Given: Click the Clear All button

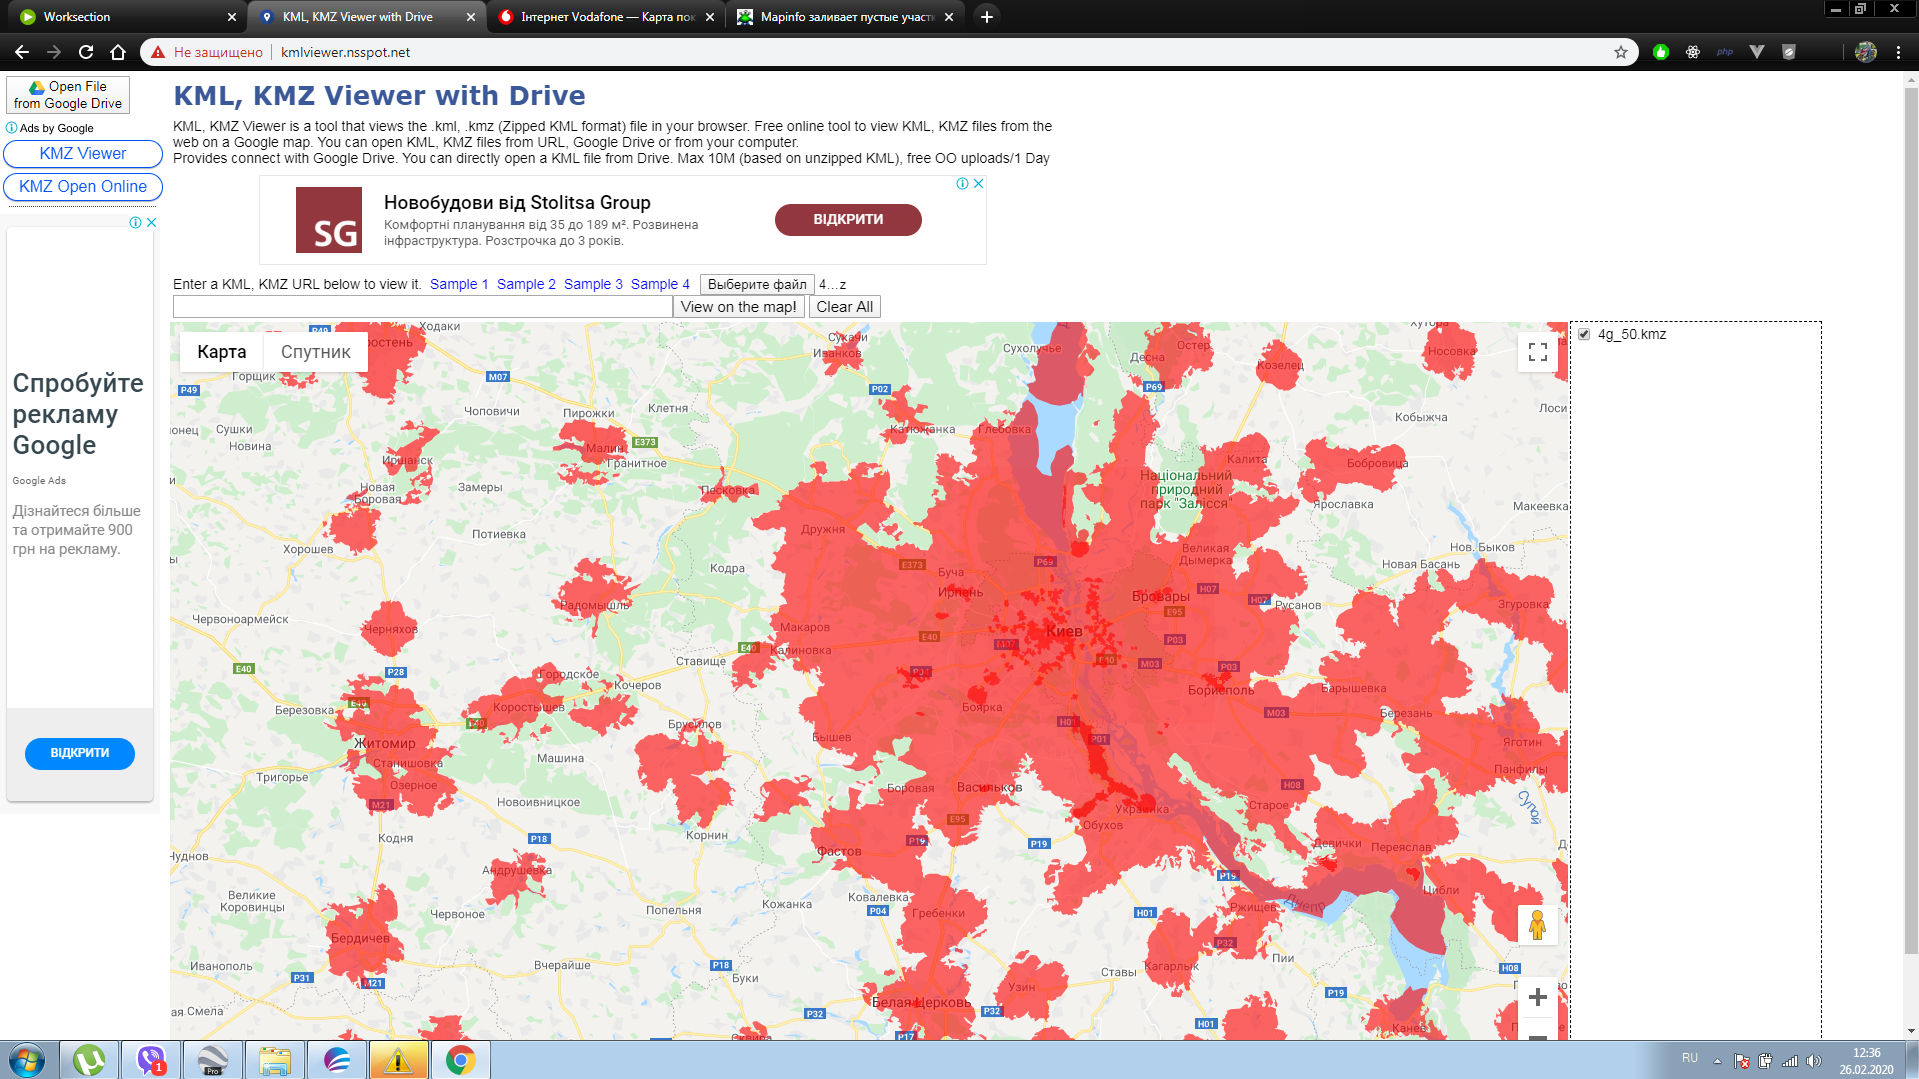Looking at the screenshot, I should point(845,307).
